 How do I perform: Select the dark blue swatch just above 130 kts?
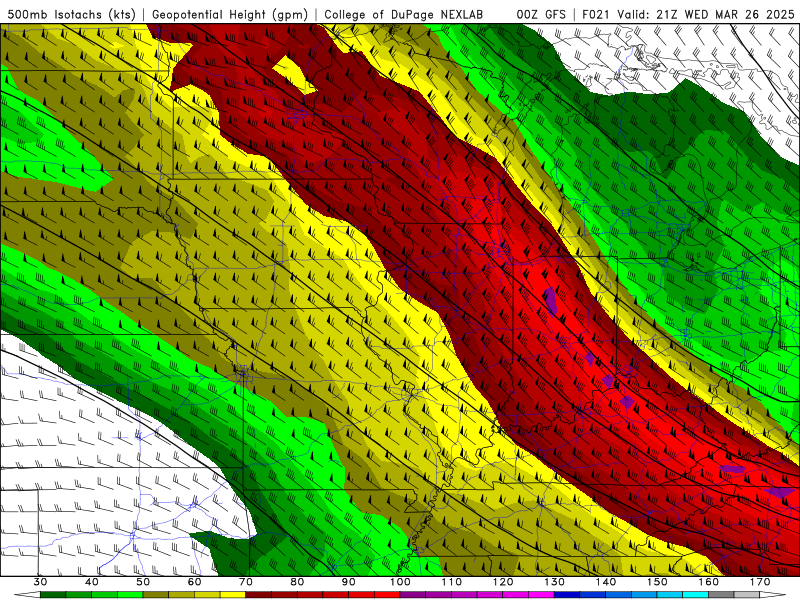click(x=567, y=595)
